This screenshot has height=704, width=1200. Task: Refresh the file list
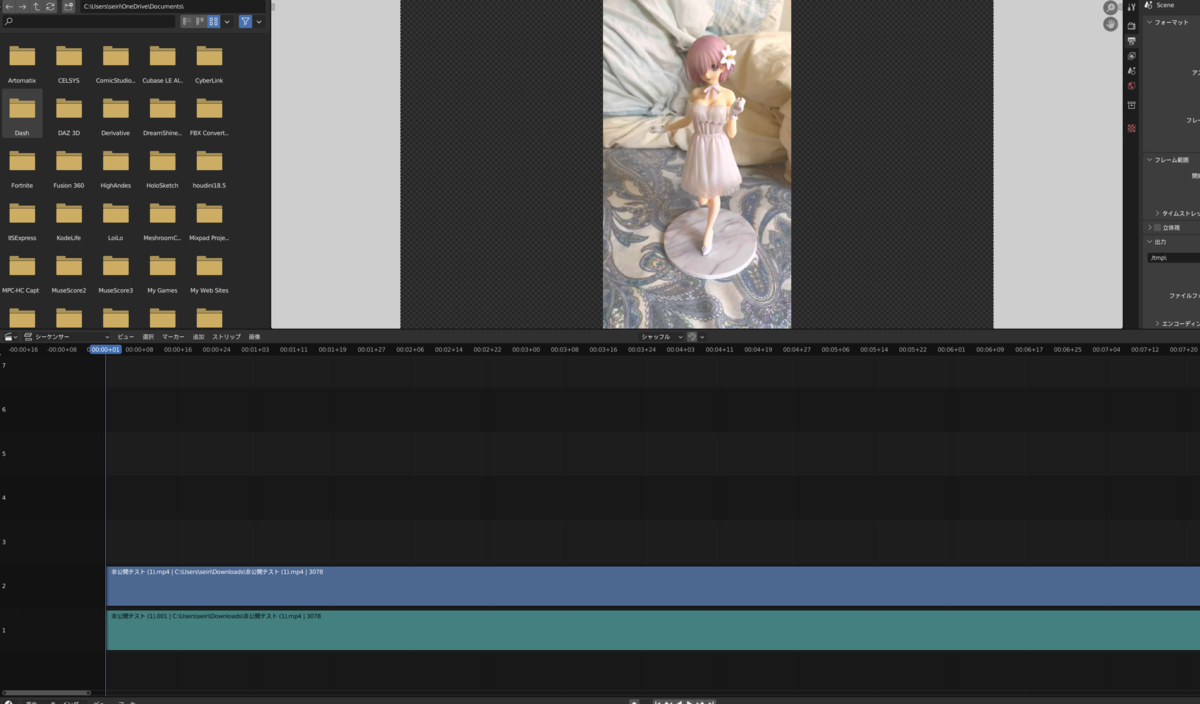click(x=50, y=6)
